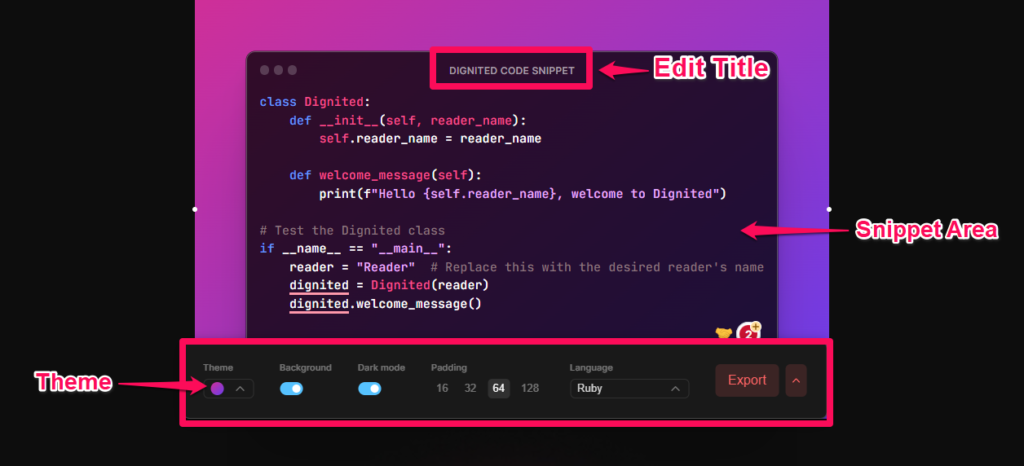This screenshot has width=1024, height=466.
Task: Click the red notification badge showing 2
Action: [748, 332]
